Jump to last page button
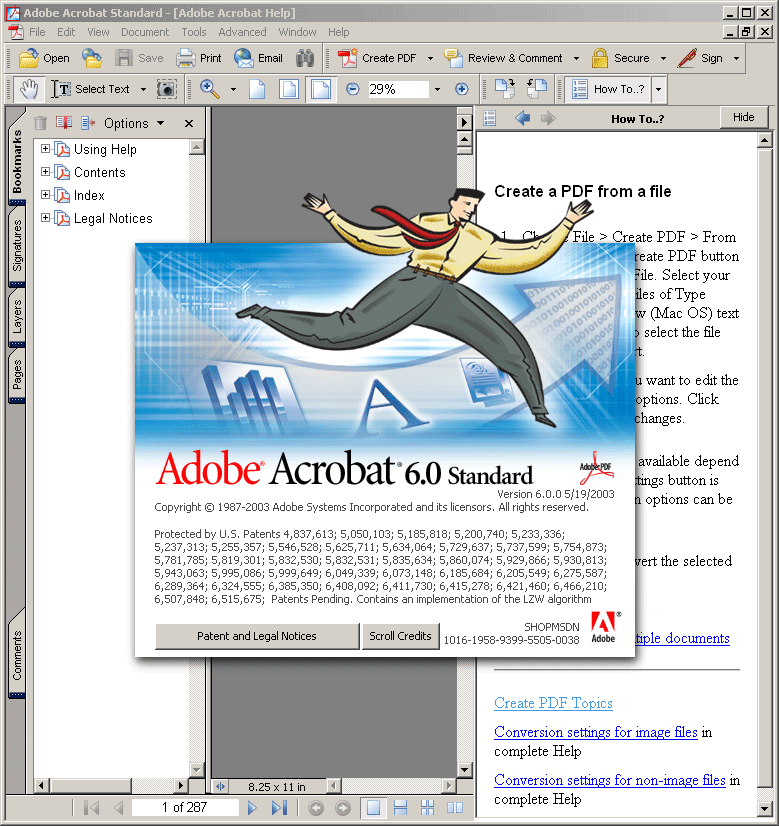 click(279, 808)
